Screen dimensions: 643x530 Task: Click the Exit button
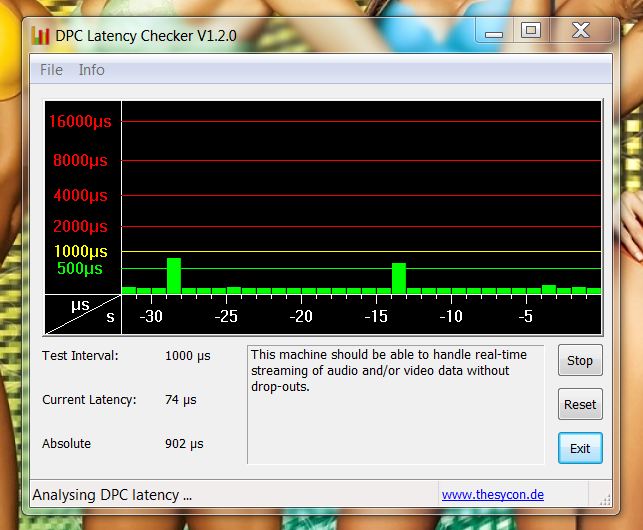pyautogui.click(x=580, y=448)
